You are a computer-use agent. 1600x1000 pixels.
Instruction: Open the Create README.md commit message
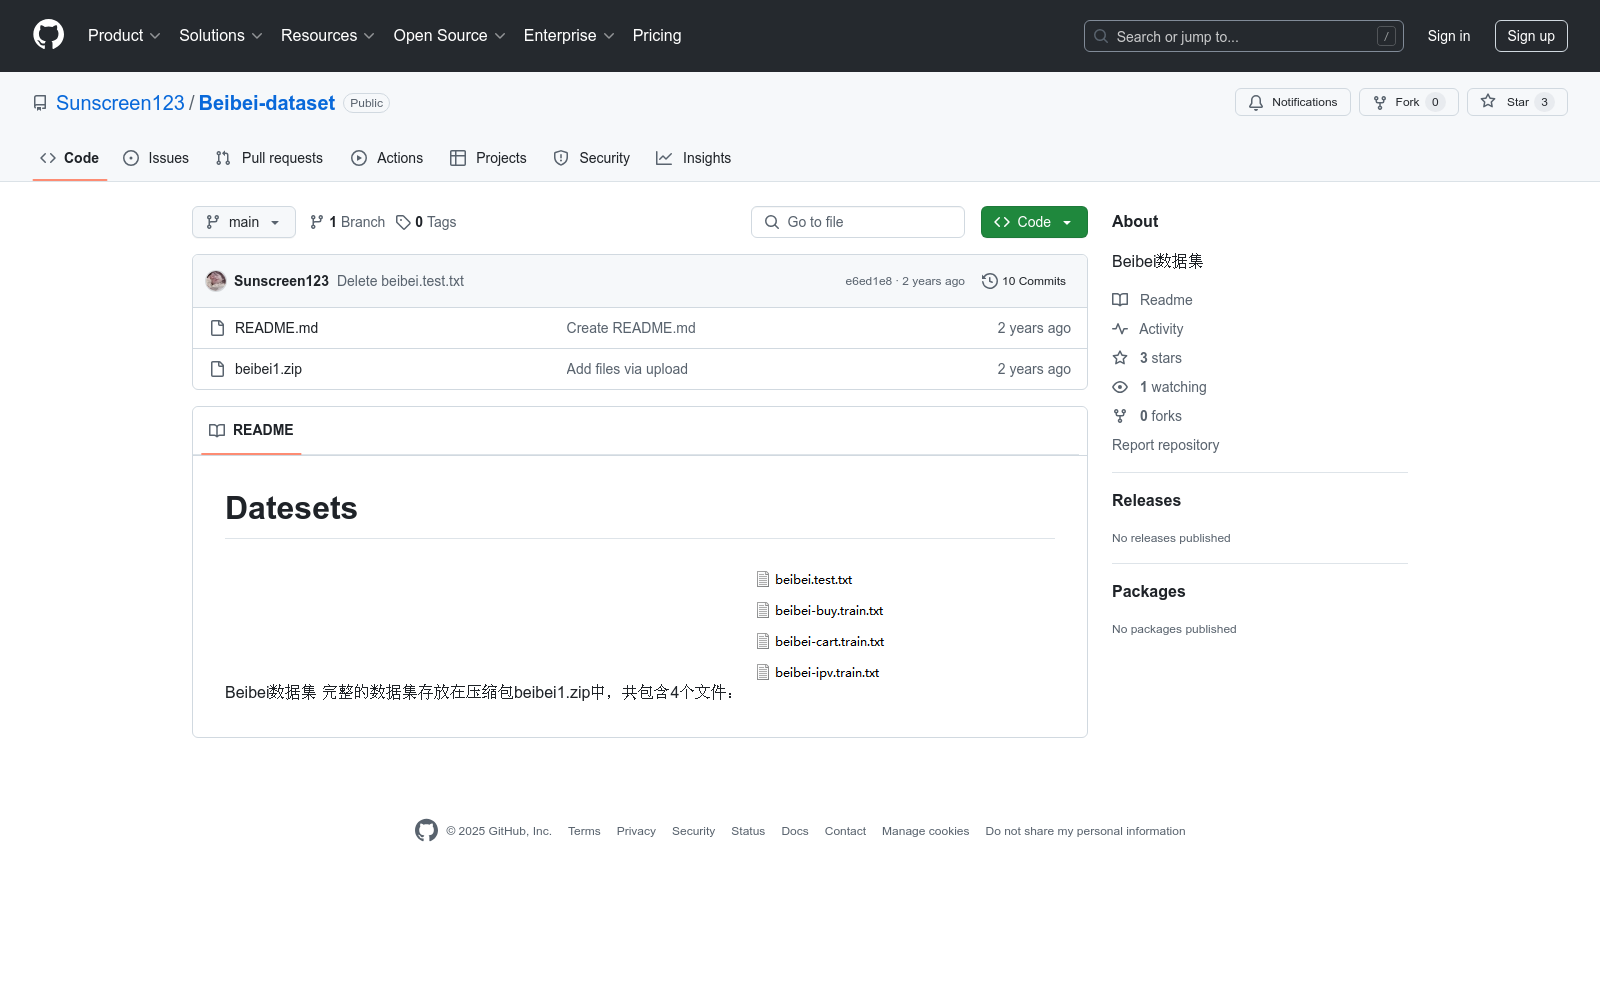coord(631,328)
